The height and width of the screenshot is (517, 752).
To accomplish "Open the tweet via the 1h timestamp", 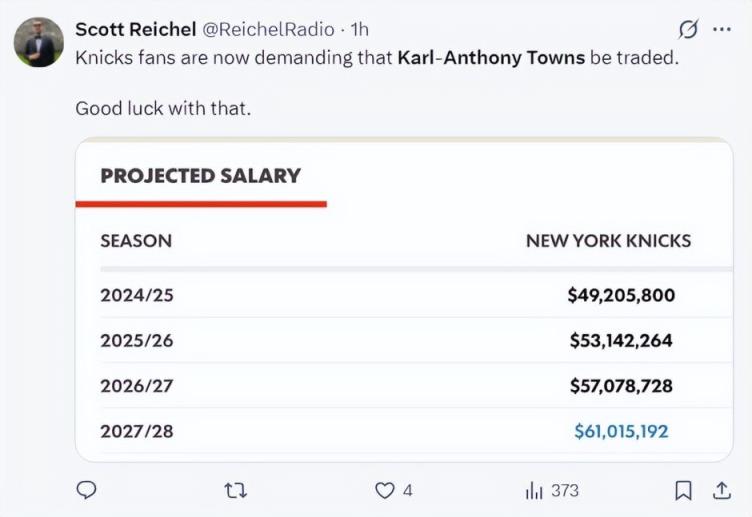I will click(x=359, y=29).
